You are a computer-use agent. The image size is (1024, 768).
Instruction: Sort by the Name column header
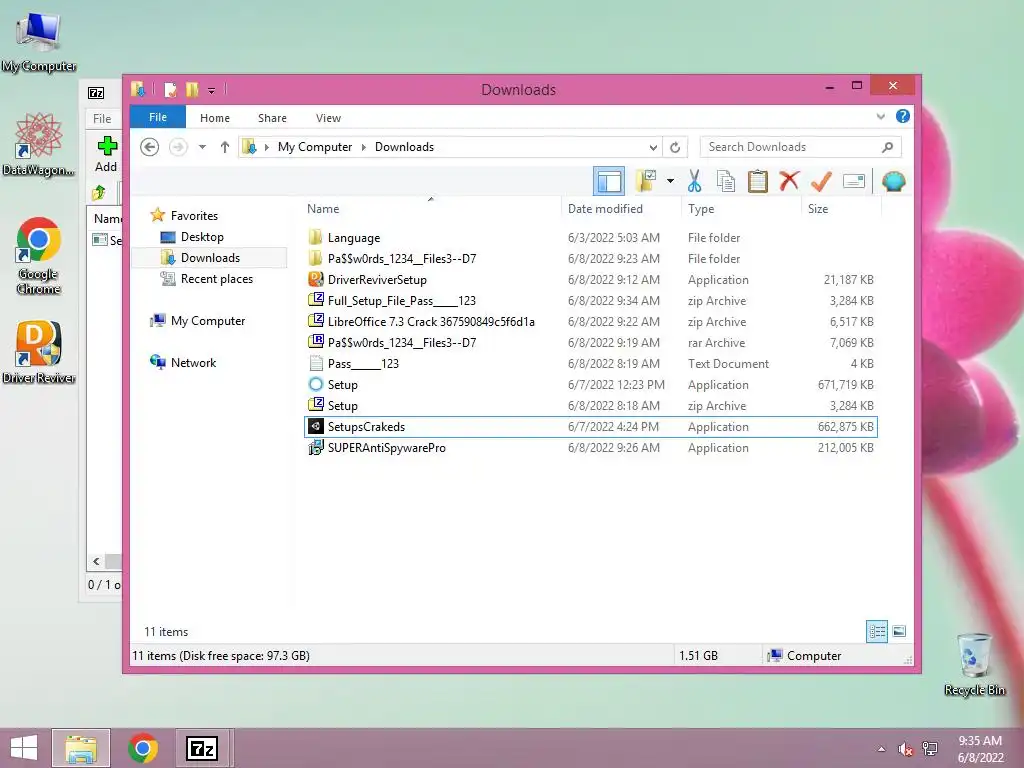431,209
